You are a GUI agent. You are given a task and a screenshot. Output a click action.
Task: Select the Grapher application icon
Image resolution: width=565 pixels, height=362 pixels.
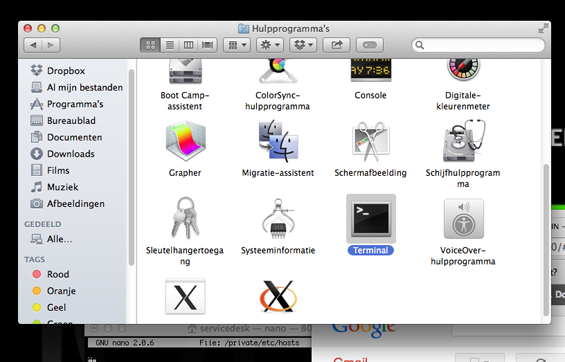(x=185, y=141)
